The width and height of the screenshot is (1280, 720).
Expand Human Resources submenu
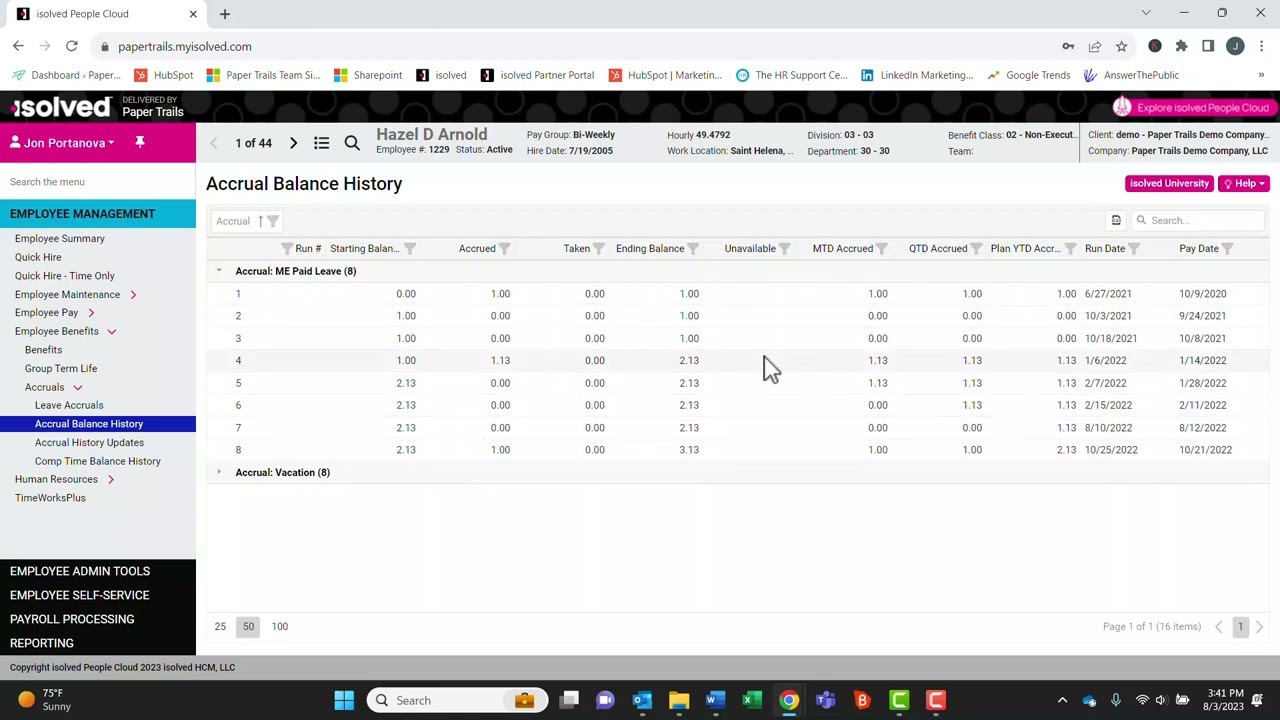(111, 479)
